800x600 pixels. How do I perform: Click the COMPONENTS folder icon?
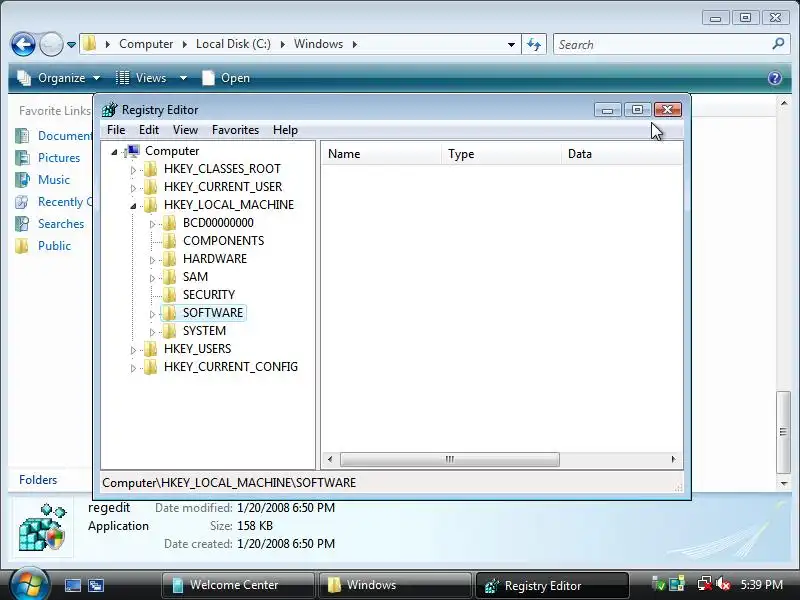(x=169, y=241)
